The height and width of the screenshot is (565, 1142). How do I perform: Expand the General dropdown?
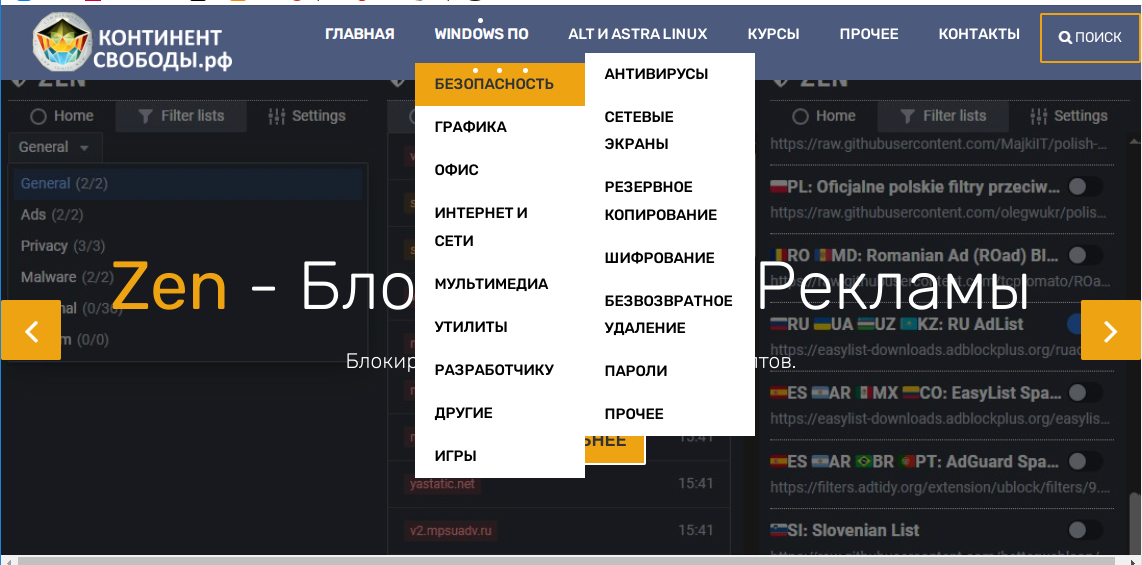coord(55,147)
